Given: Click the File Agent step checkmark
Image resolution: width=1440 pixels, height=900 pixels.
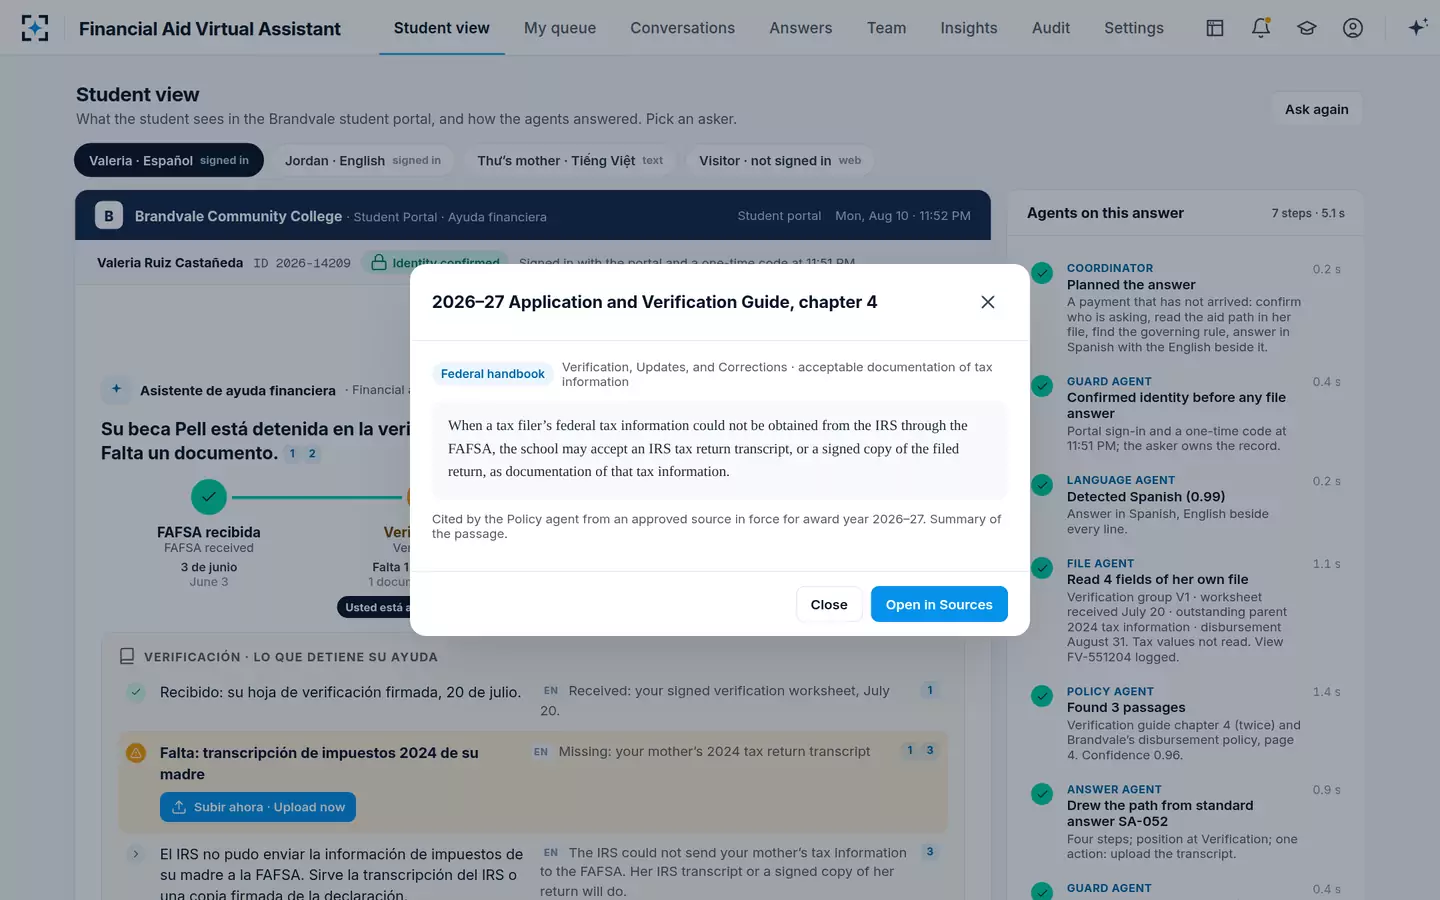Looking at the screenshot, I should pyautogui.click(x=1042, y=568).
